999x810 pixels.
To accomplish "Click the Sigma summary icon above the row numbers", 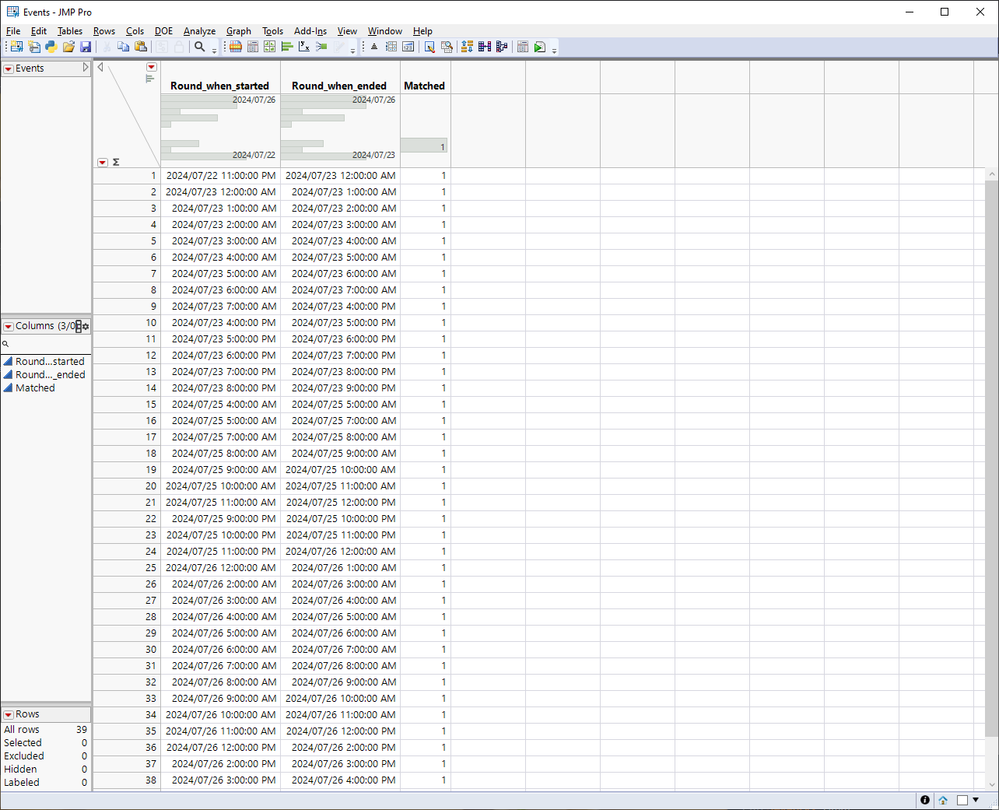I will coord(116,161).
